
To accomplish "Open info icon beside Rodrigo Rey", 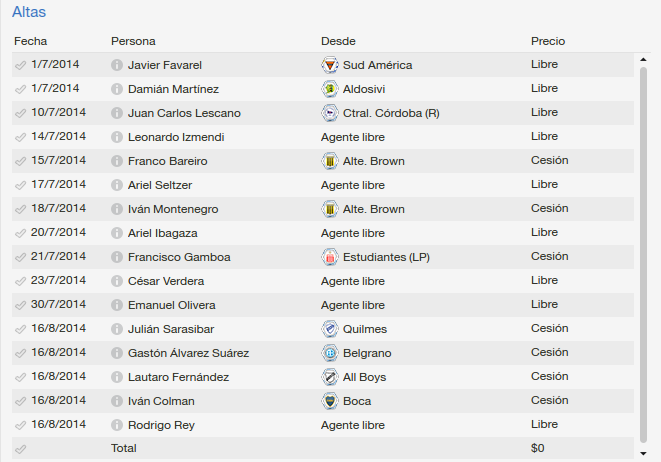I will coord(117,425).
